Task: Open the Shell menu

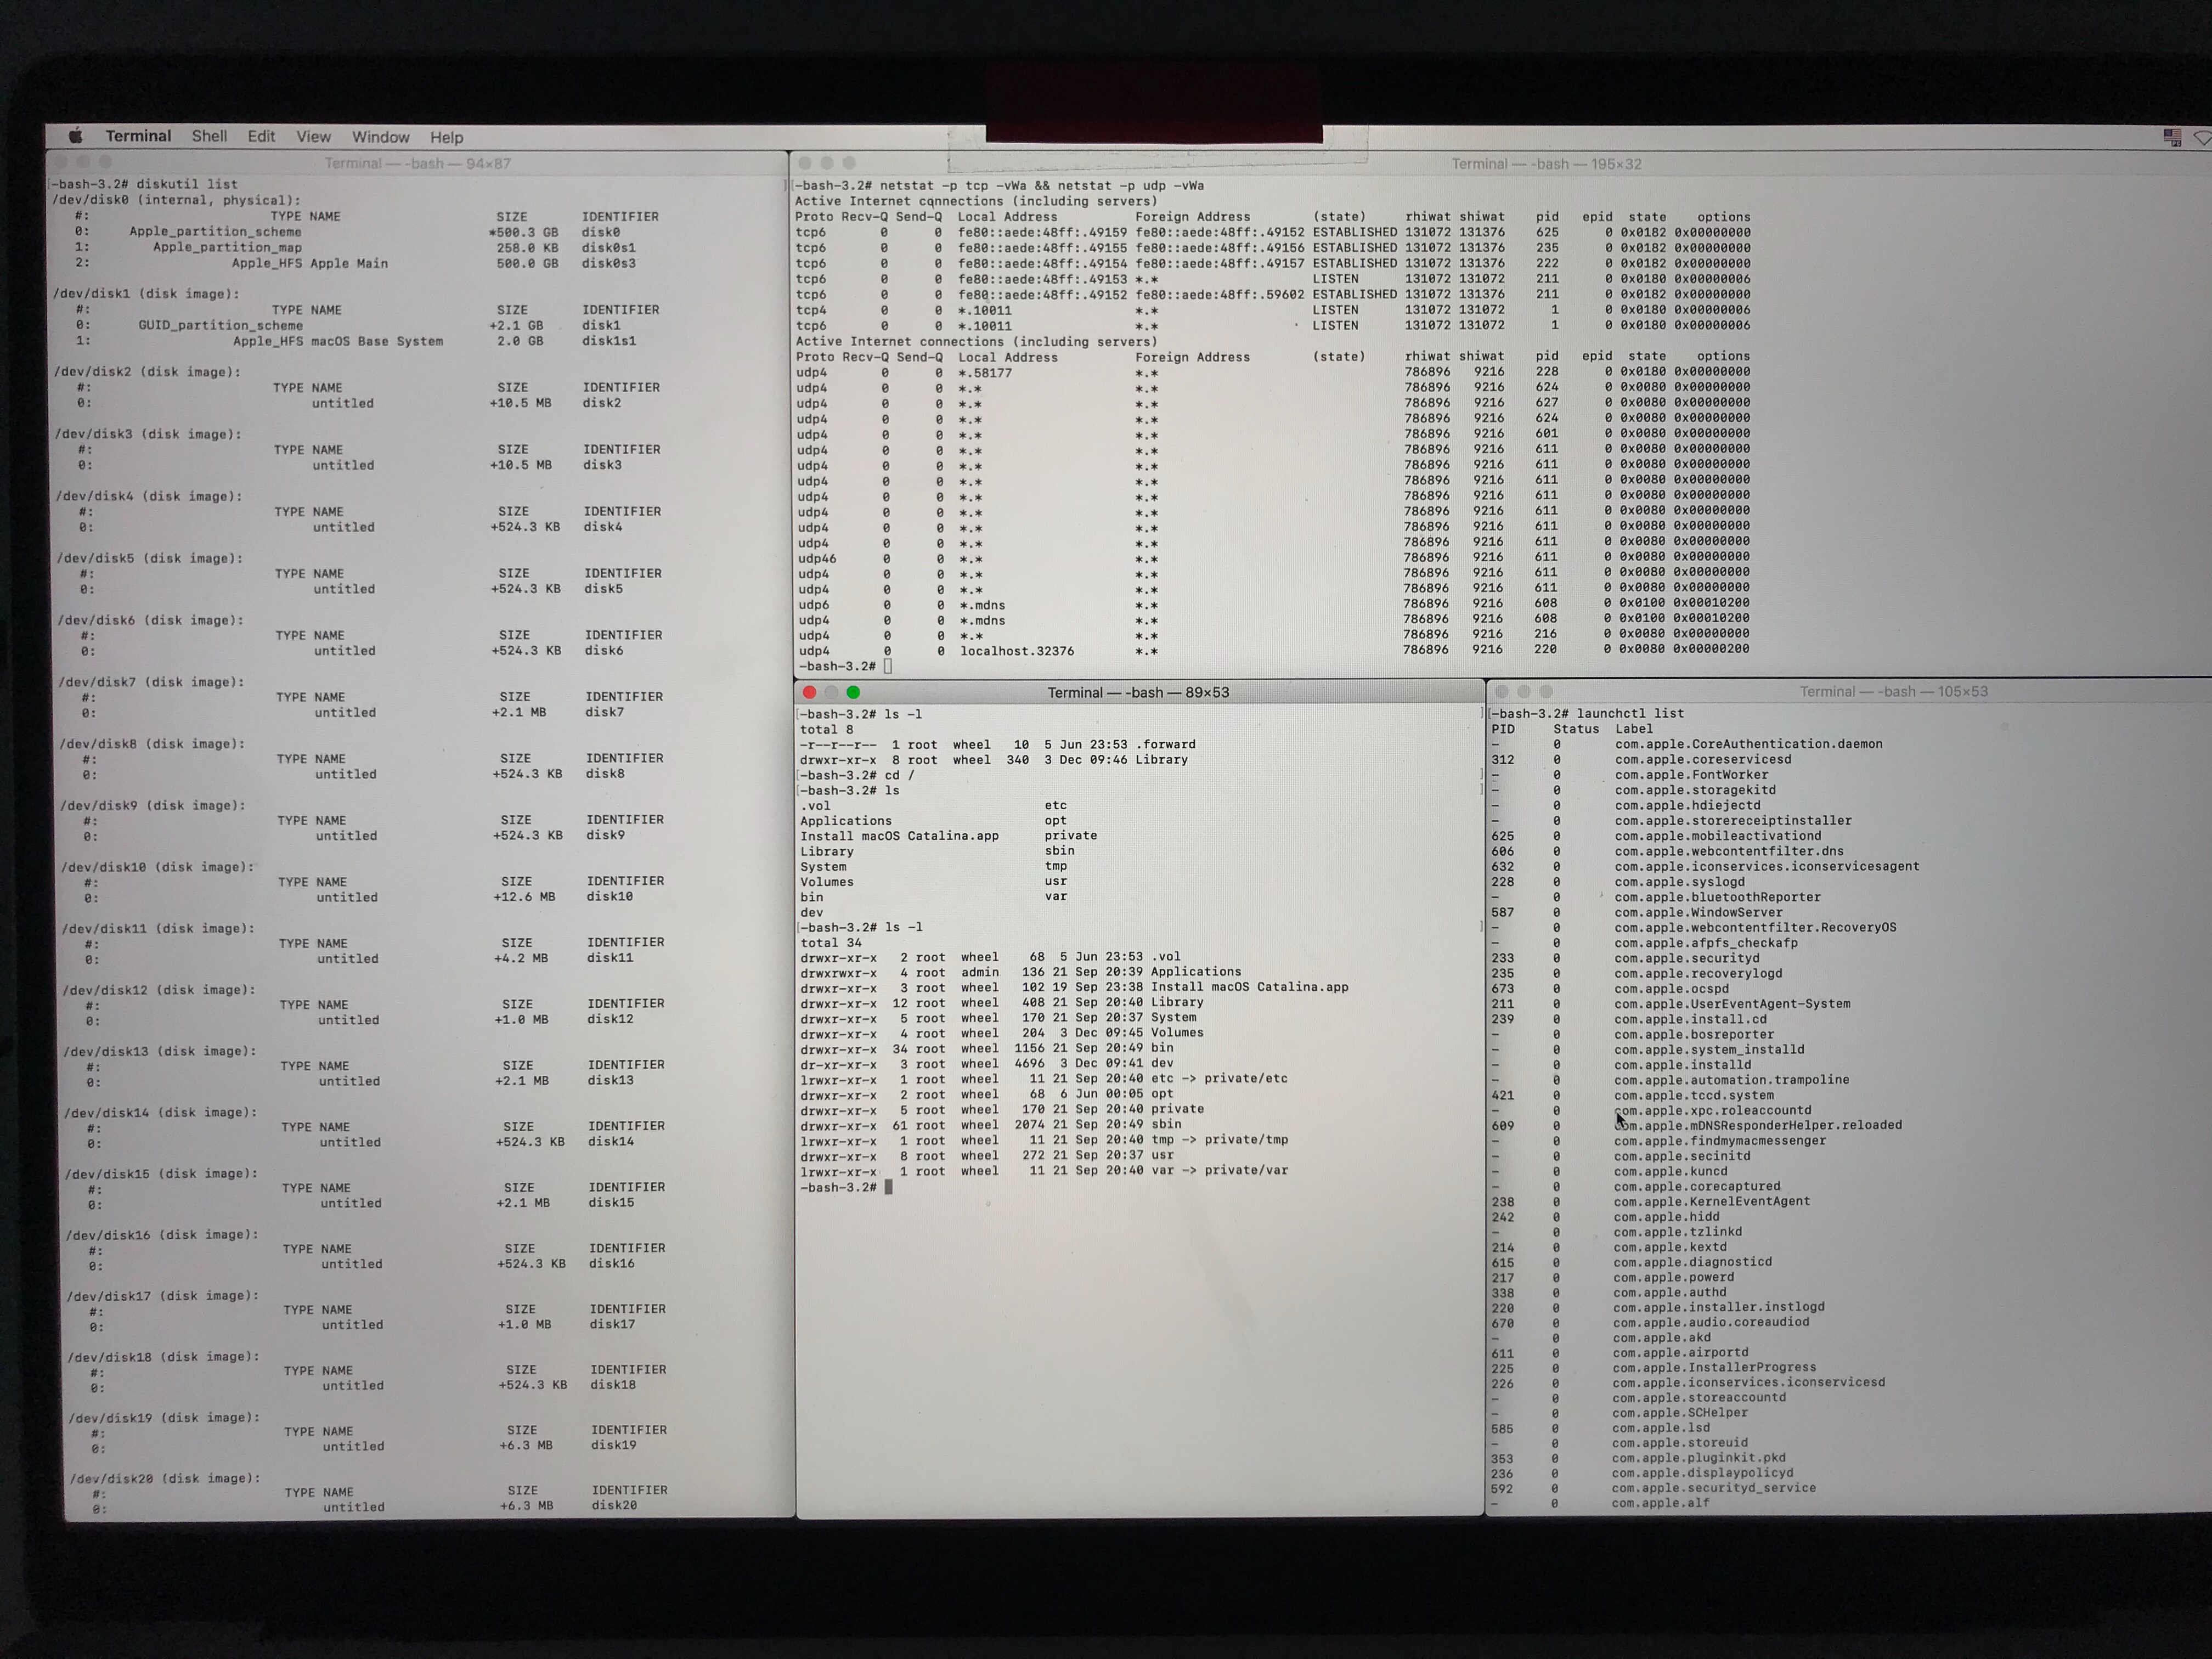Action: [x=209, y=136]
